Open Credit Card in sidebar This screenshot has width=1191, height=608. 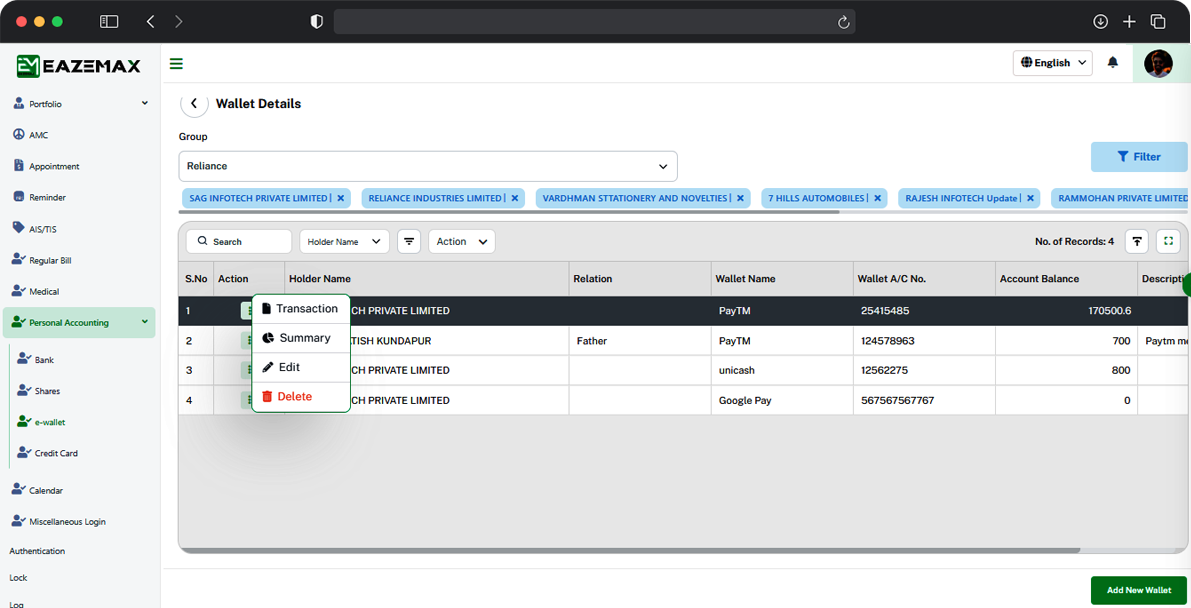(47, 453)
